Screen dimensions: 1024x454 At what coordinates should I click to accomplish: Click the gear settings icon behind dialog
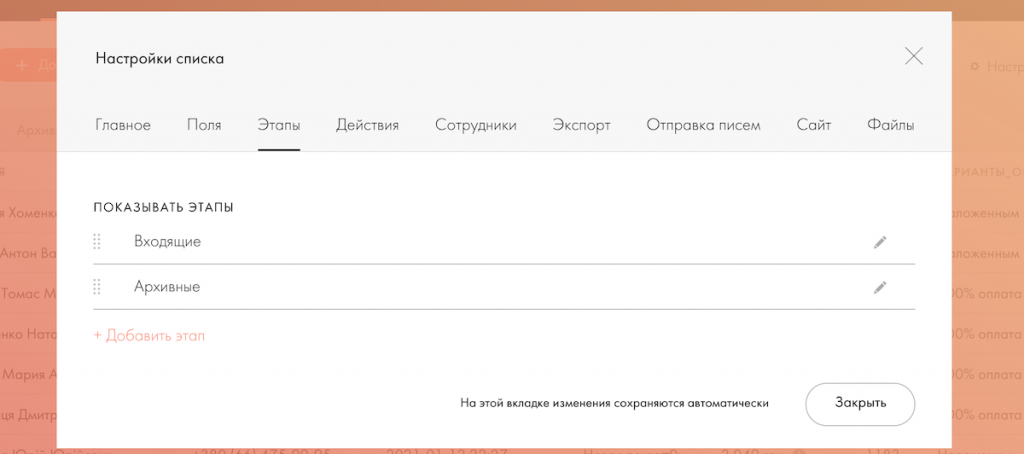pyautogui.click(x=975, y=66)
